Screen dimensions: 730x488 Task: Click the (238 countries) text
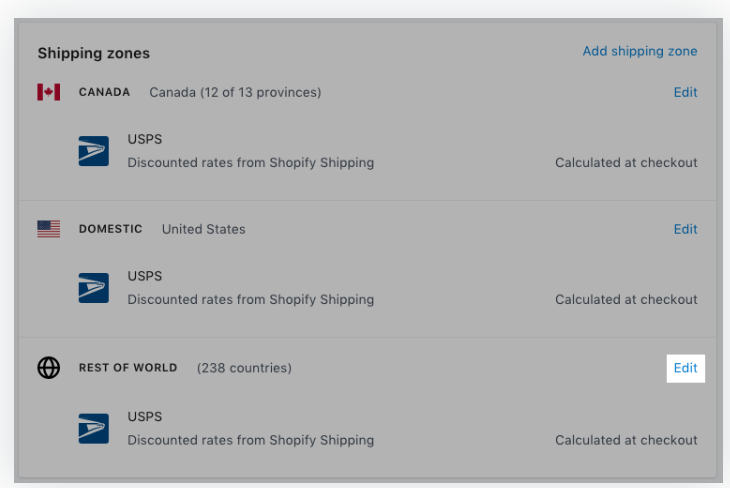click(244, 368)
